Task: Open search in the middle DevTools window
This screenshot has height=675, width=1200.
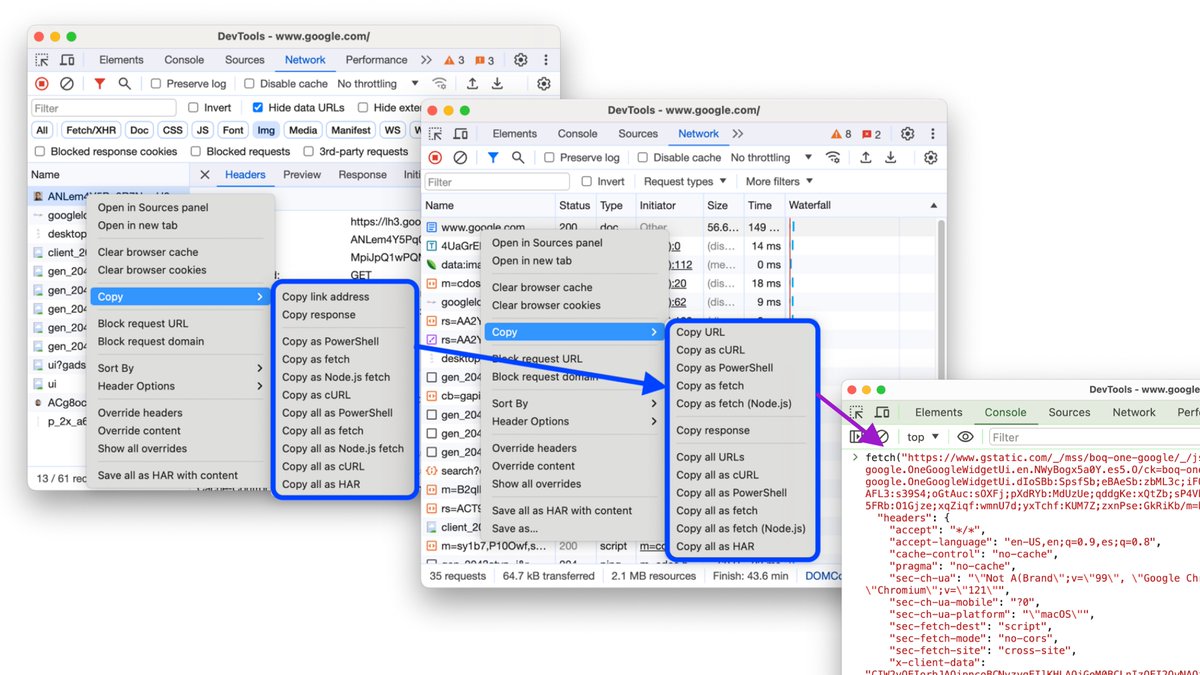Action: pos(518,158)
